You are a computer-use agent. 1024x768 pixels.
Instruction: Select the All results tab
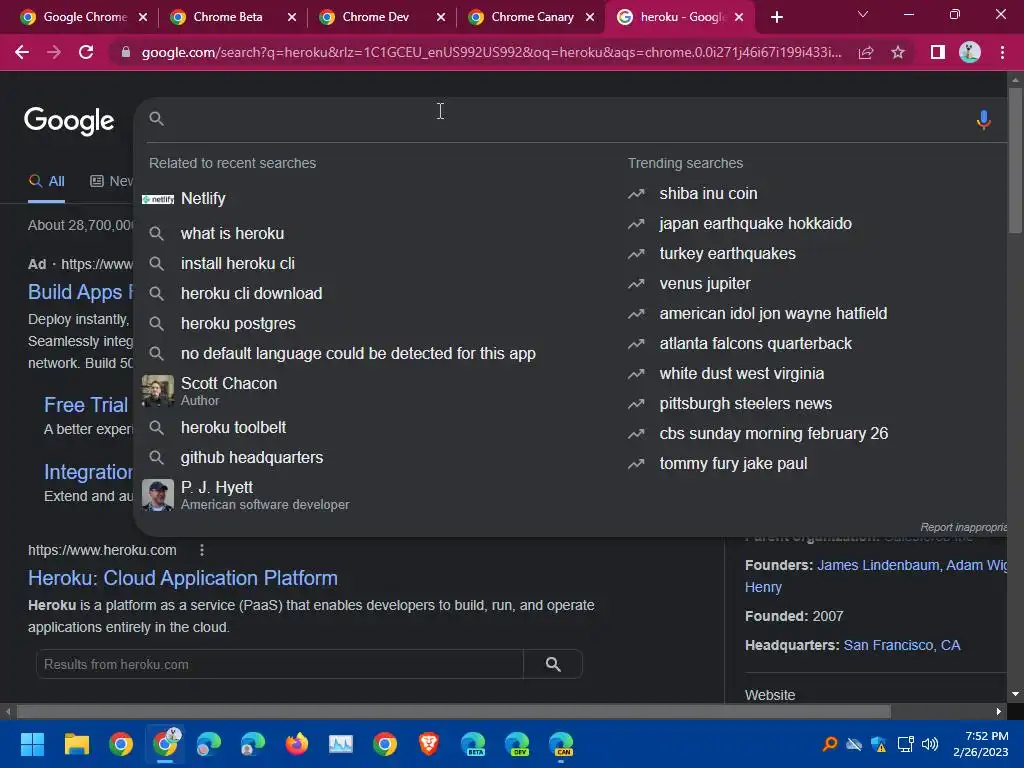(x=46, y=181)
